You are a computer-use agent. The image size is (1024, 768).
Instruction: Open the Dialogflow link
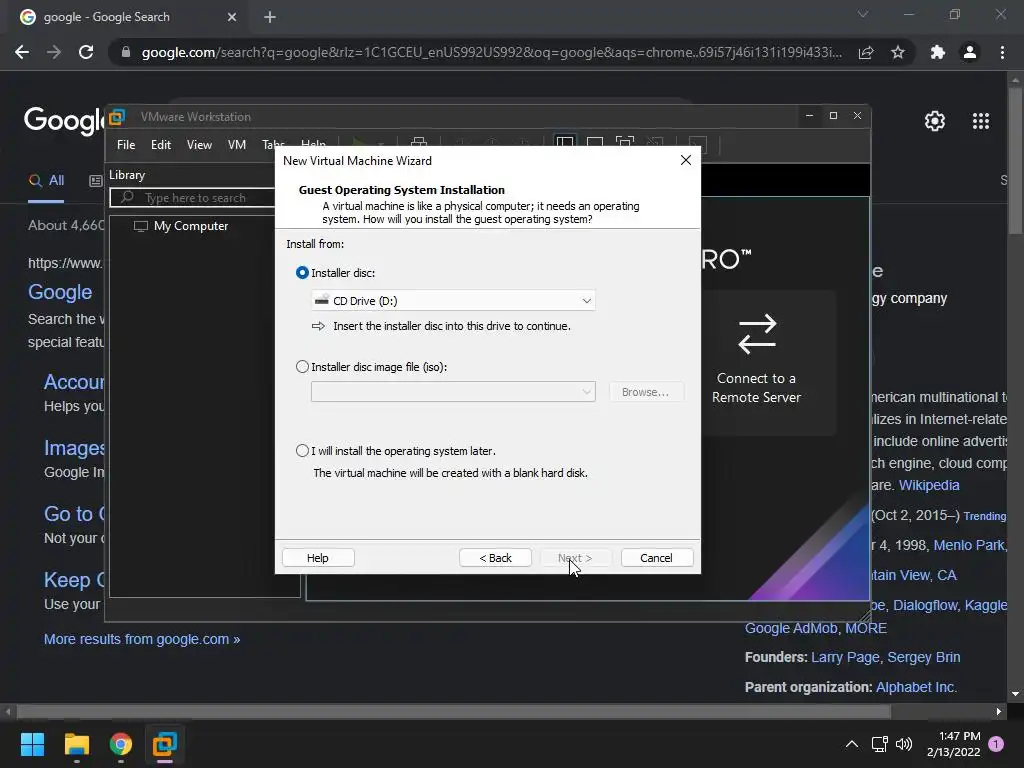[x=925, y=605]
